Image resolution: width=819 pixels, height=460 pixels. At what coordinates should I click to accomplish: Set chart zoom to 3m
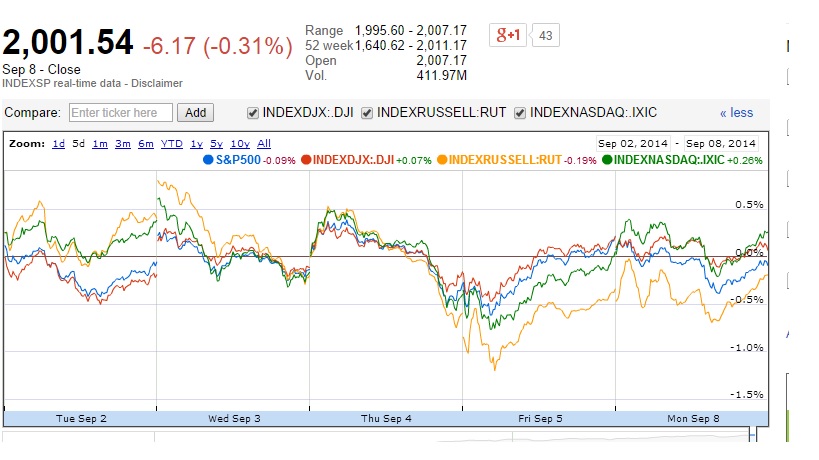pos(123,144)
